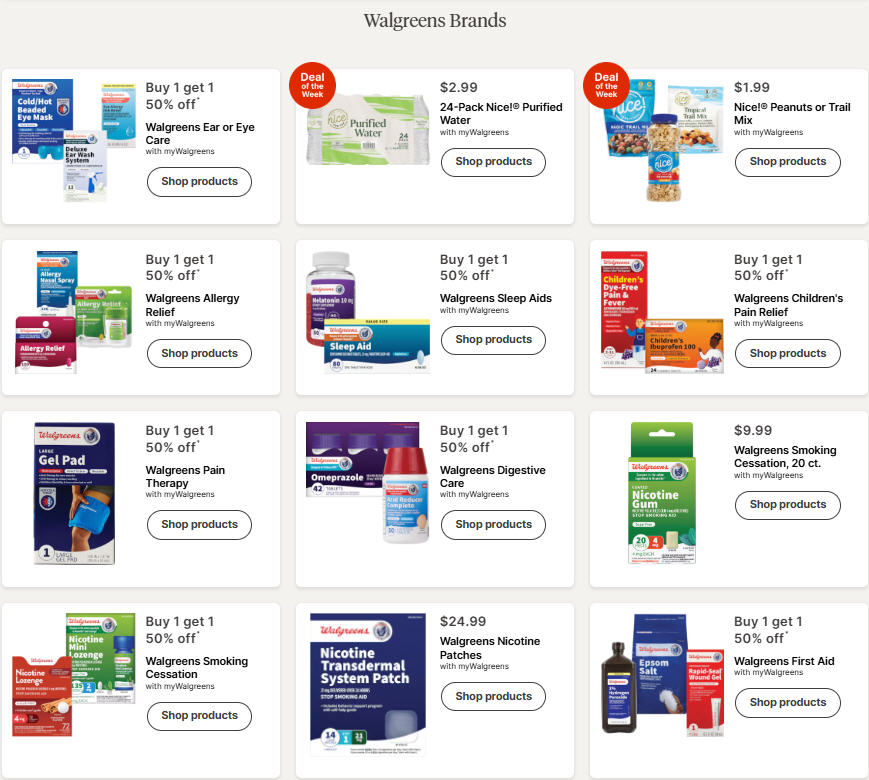This screenshot has width=869, height=780.
Task: Click Deal of the Week badge on Purified Water
Action: 312,85
